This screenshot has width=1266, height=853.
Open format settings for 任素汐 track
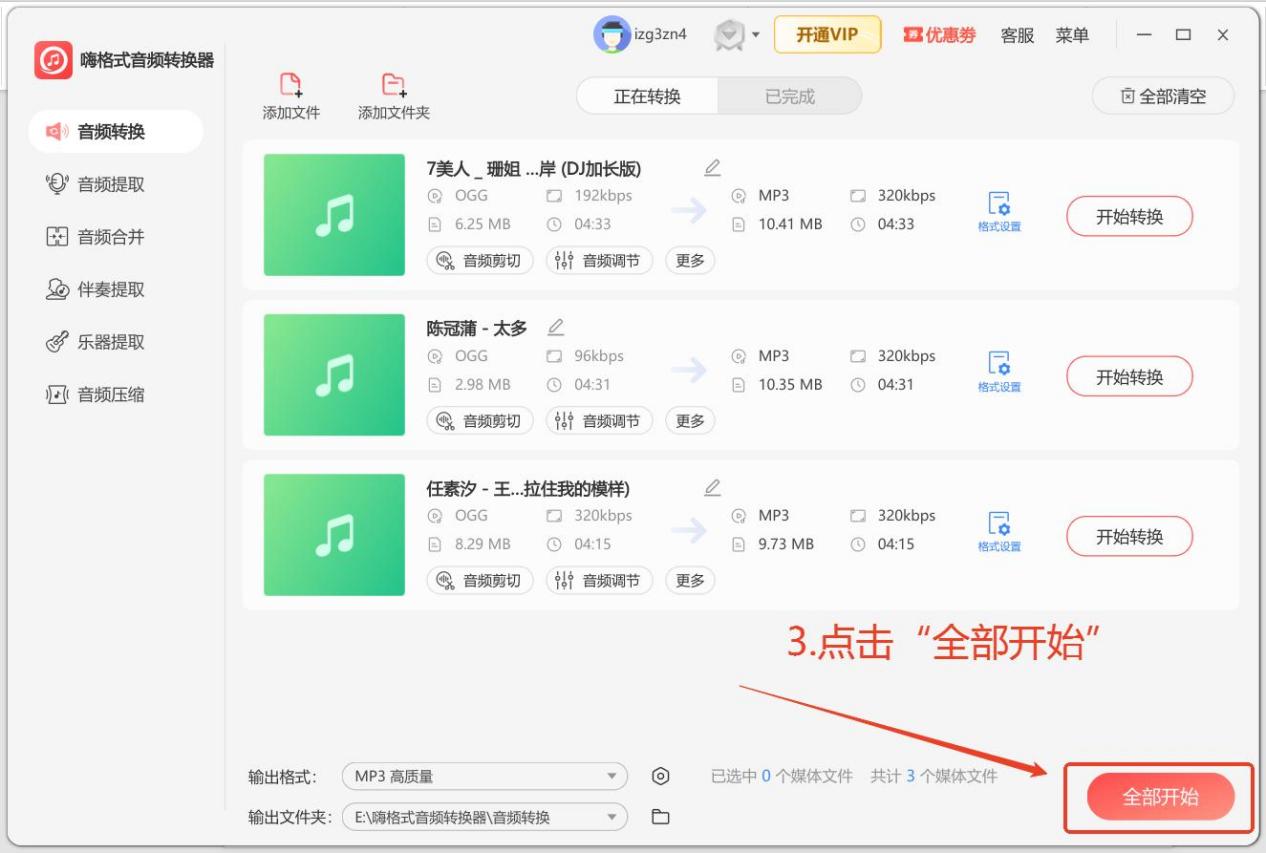coord(999,532)
